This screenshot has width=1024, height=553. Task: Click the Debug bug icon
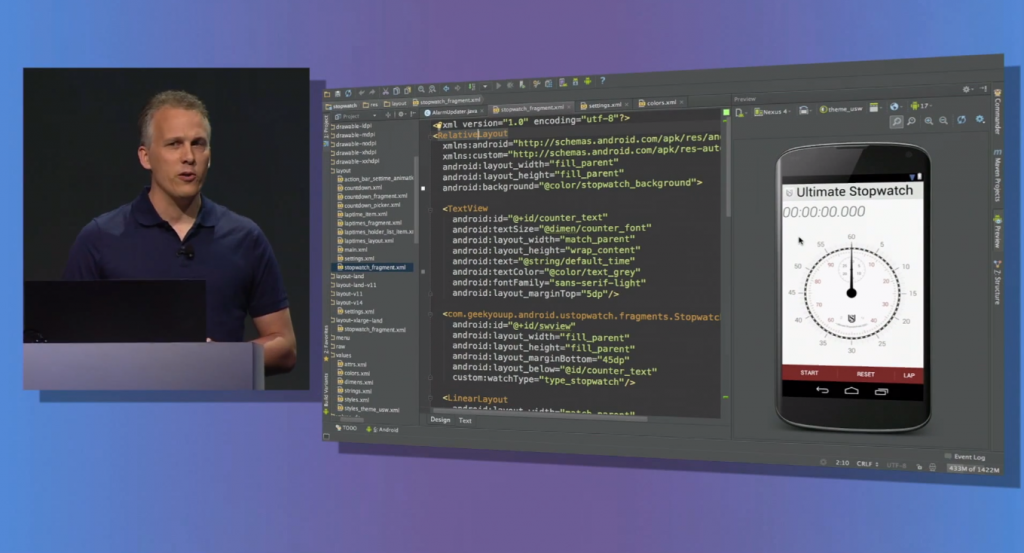click(x=510, y=86)
